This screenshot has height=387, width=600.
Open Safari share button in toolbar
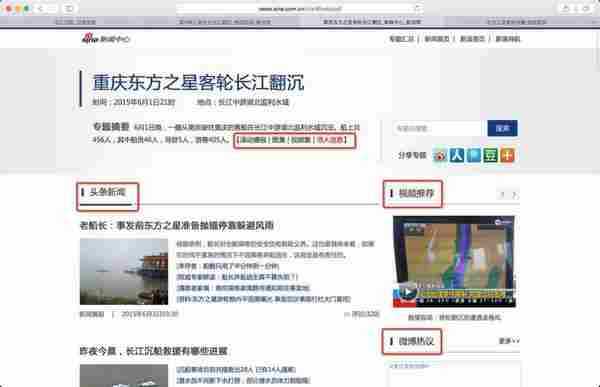click(x=566, y=8)
